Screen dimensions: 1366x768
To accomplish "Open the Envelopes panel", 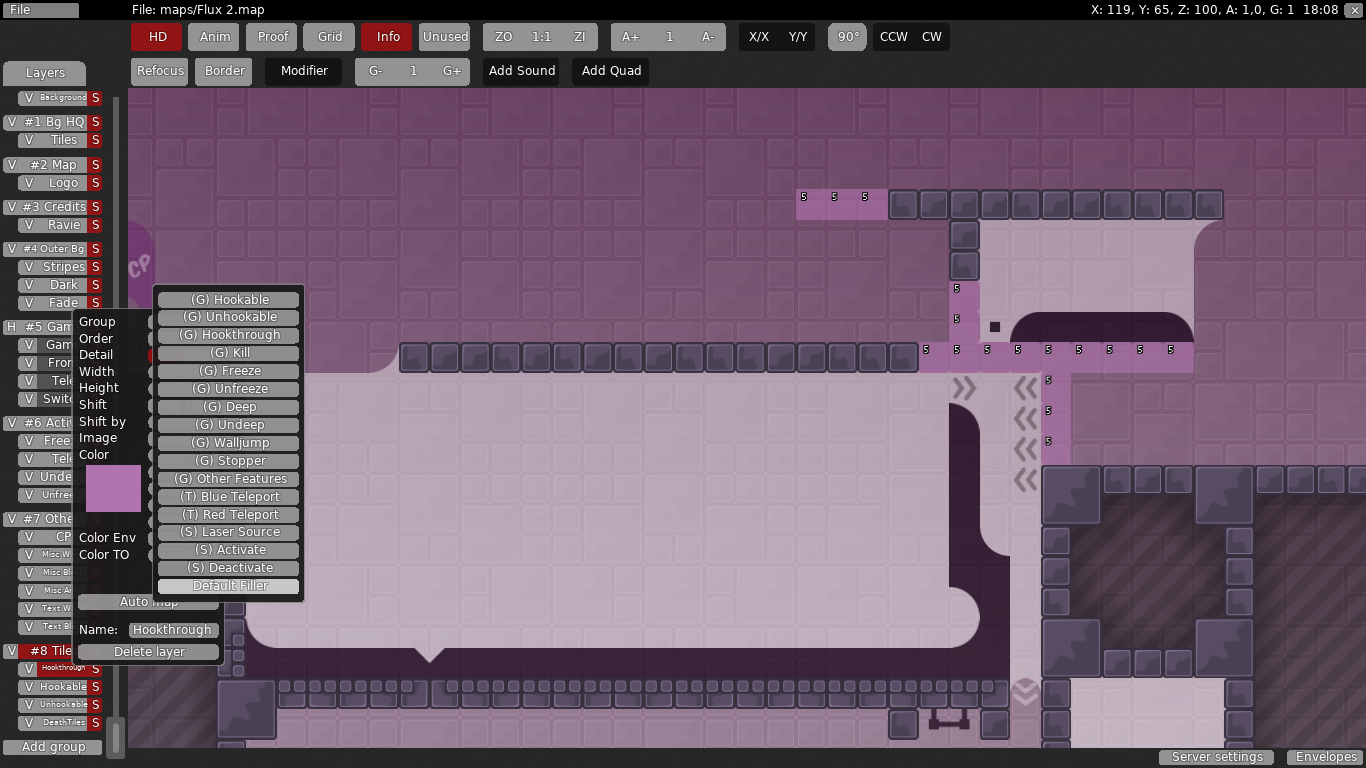I will [x=1326, y=757].
